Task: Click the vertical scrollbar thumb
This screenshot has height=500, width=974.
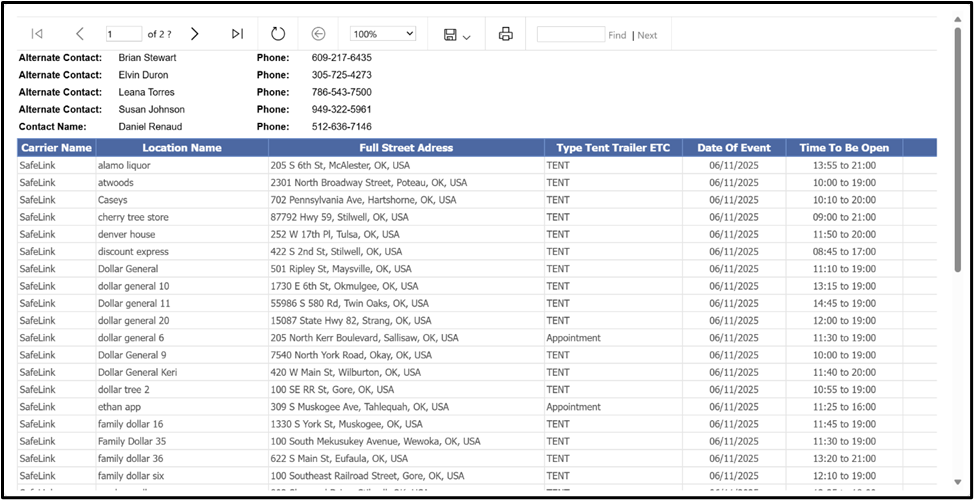Action: [x=957, y=149]
